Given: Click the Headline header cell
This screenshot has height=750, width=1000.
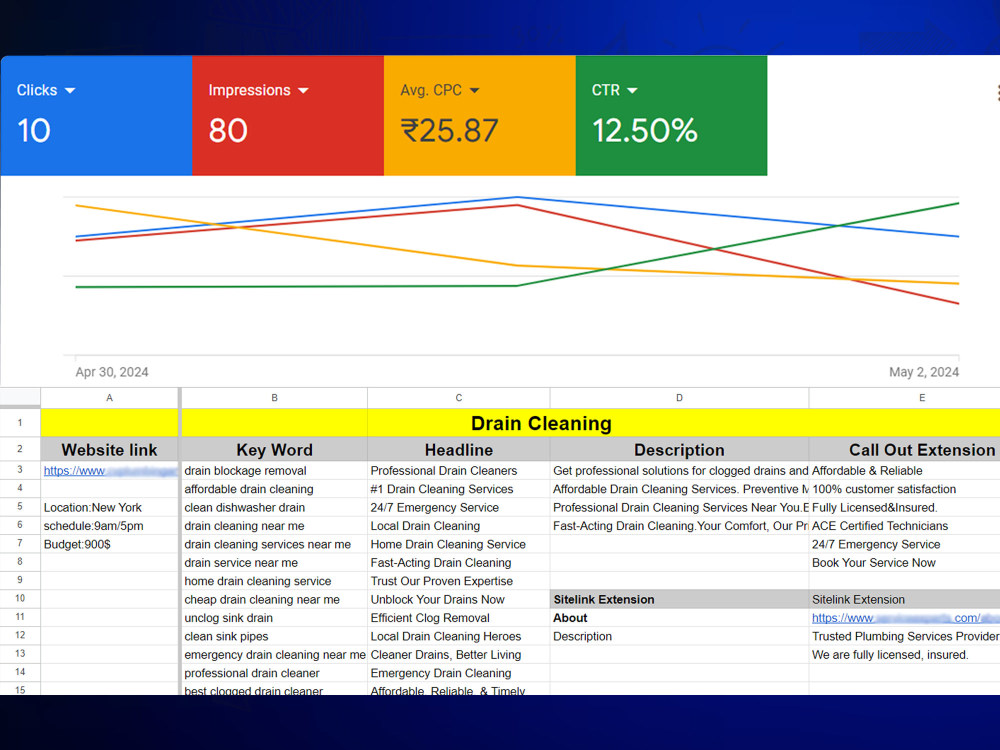Looking at the screenshot, I should (x=459, y=450).
